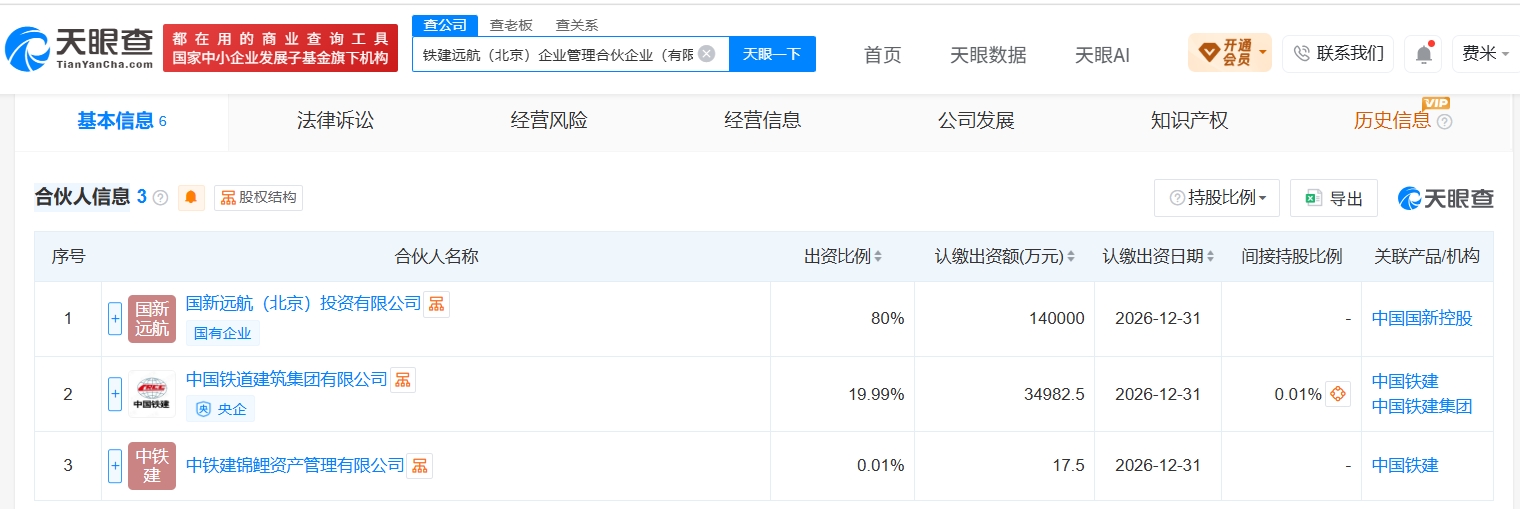Open 中国铁道建筑集团有限公司 company link
Image resolution: width=1520 pixels, height=509 pixels.
point(286,379)
